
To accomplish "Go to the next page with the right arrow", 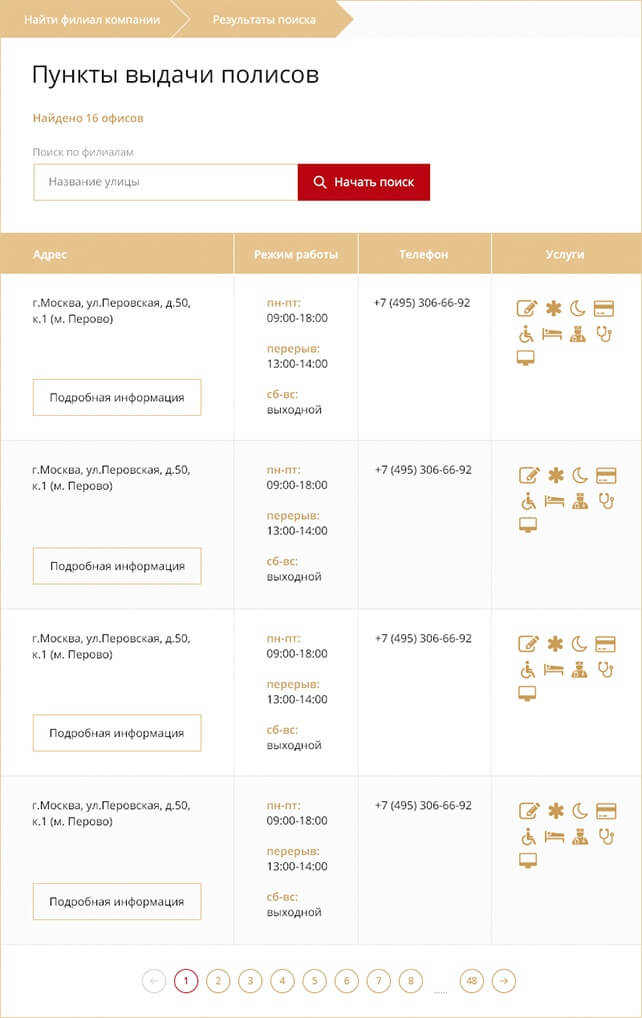I will coord(505,981).
